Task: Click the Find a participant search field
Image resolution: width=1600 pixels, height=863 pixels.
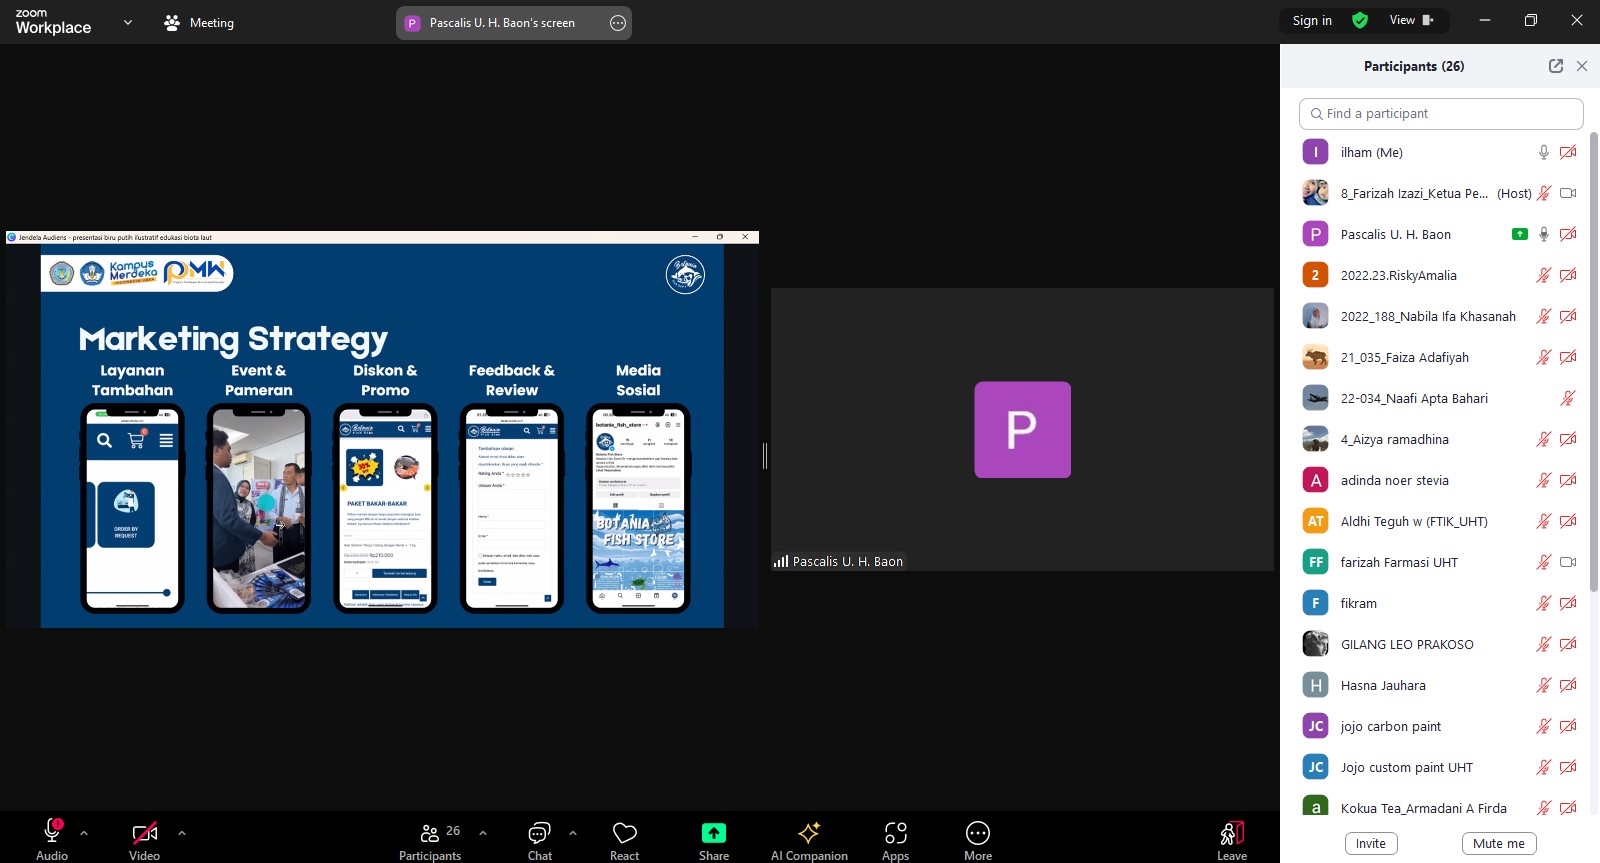Action: 1441,114
